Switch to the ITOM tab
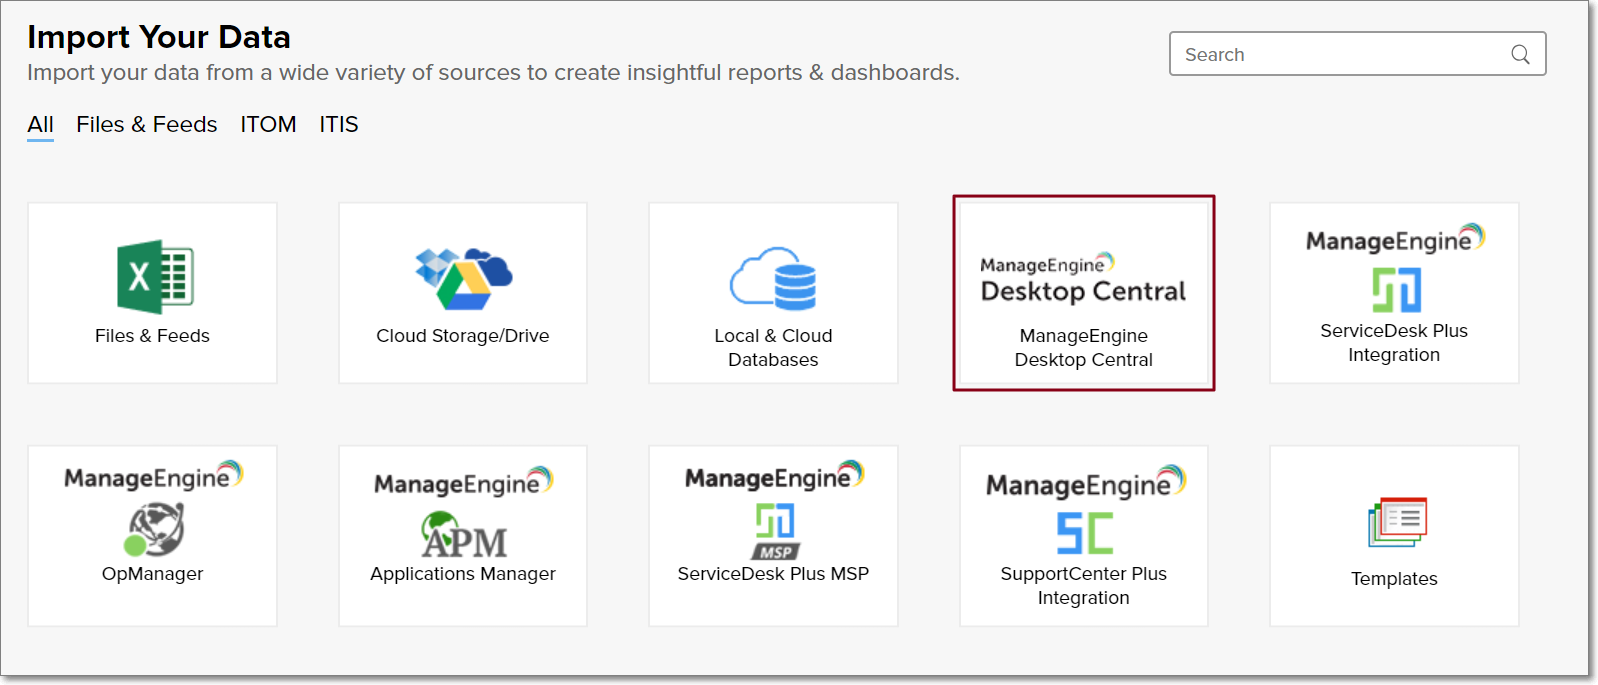This screenshot has width=1598, height=685. click(268, 125)
